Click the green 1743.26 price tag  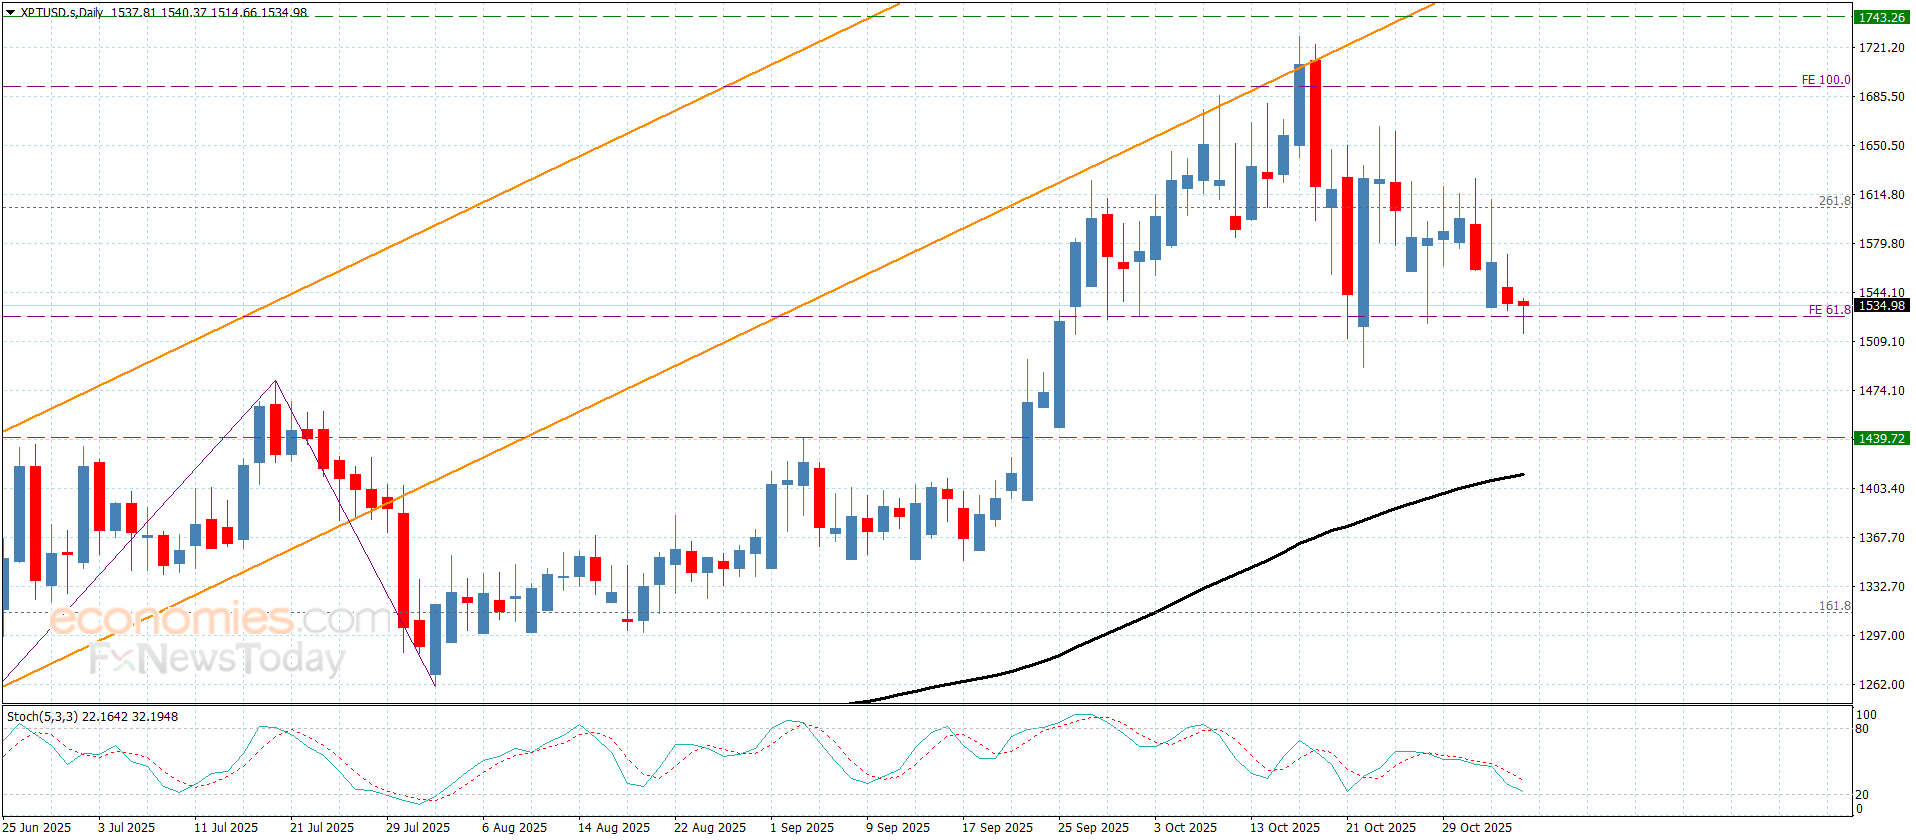(1881, 17)
